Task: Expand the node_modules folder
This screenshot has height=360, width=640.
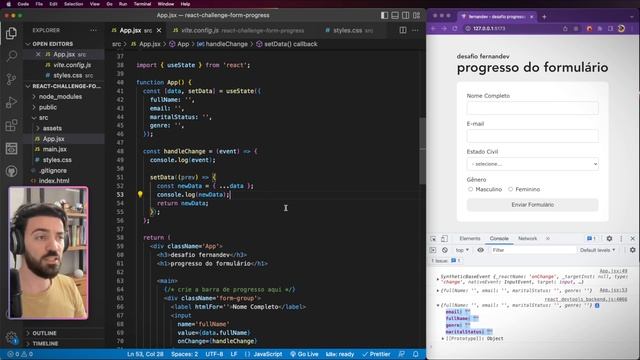Action: tap(60, 97)
